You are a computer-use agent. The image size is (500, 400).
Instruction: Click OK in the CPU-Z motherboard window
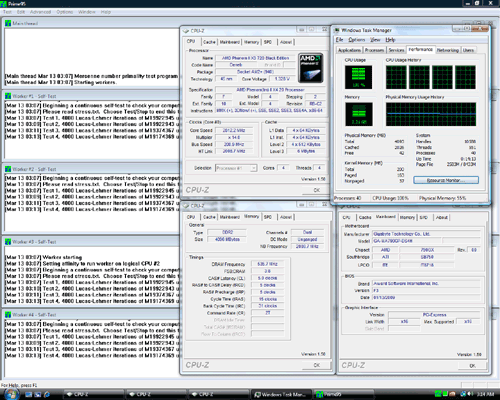coord(472,366)
